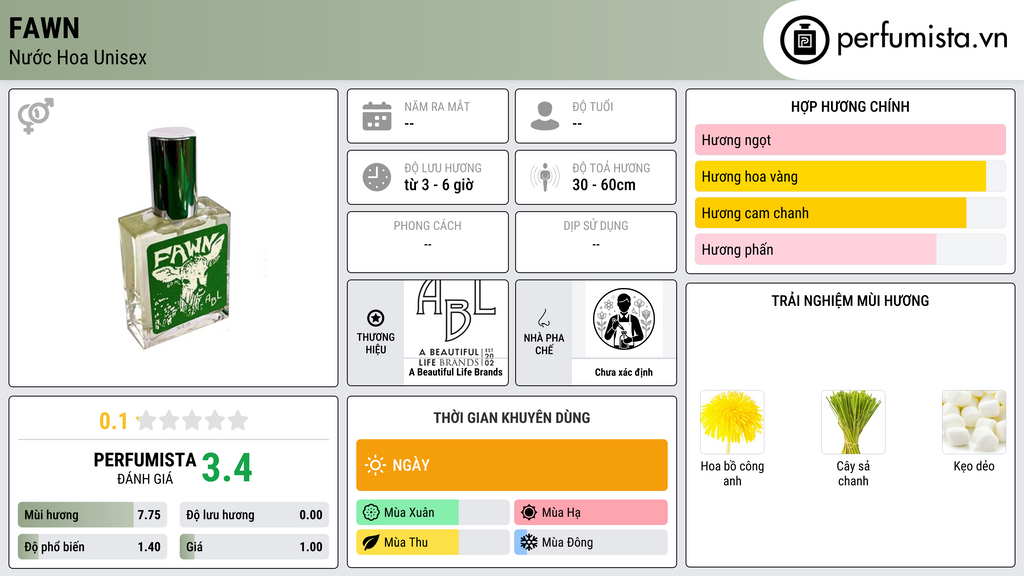Click the Perfumista đánh giá label
Viewport: 1024px width, 576px height.
pos(144,468)
